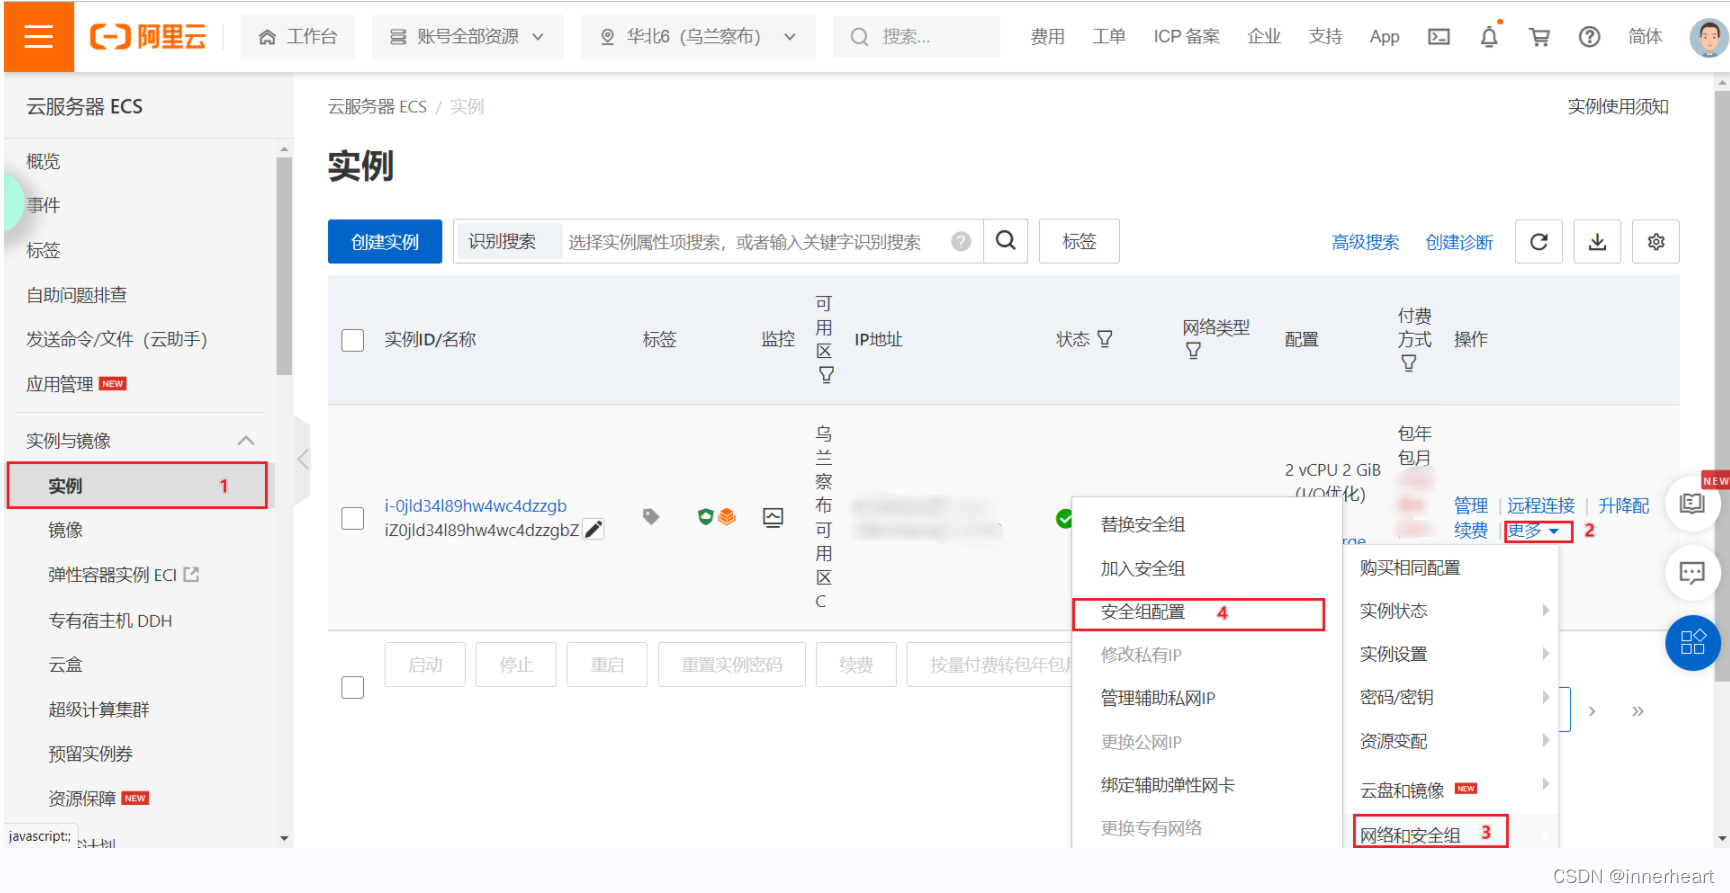Click the 升降配 link

[1624, 506]
